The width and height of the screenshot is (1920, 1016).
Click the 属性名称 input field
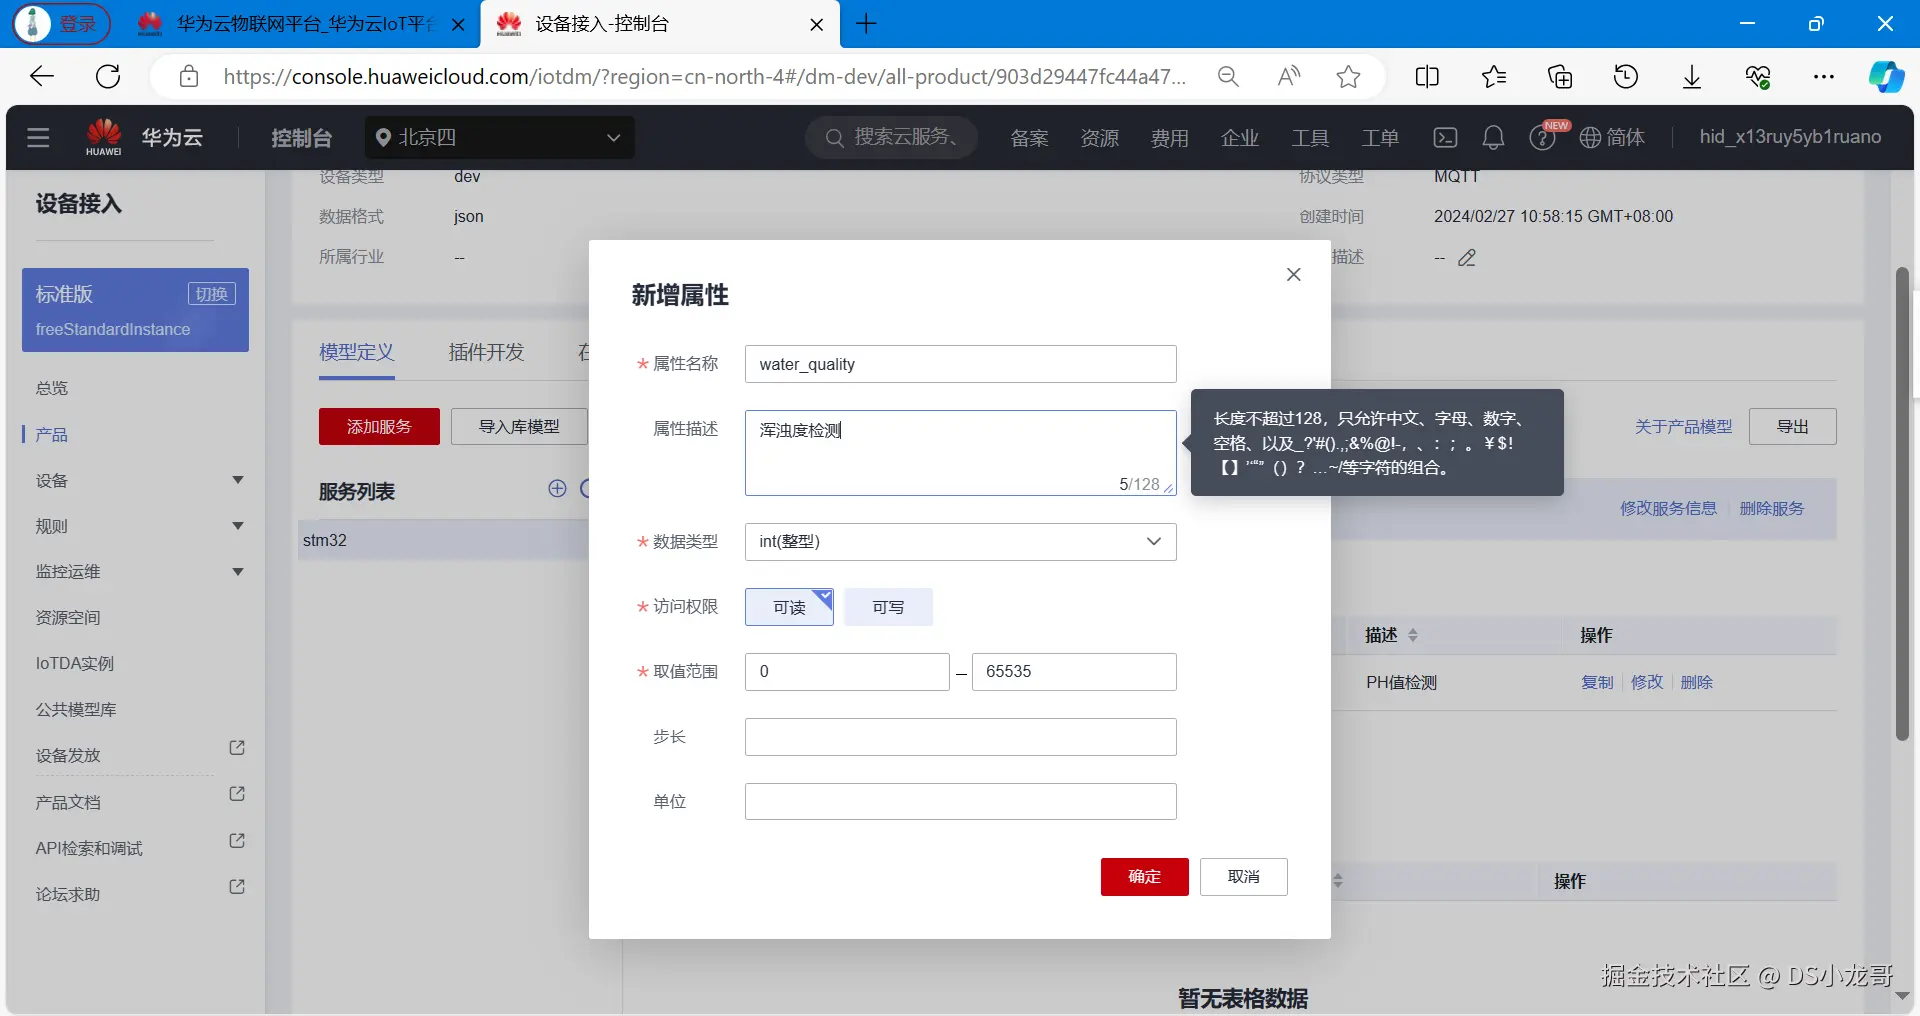pyautogui.click(x=960, y=364)
